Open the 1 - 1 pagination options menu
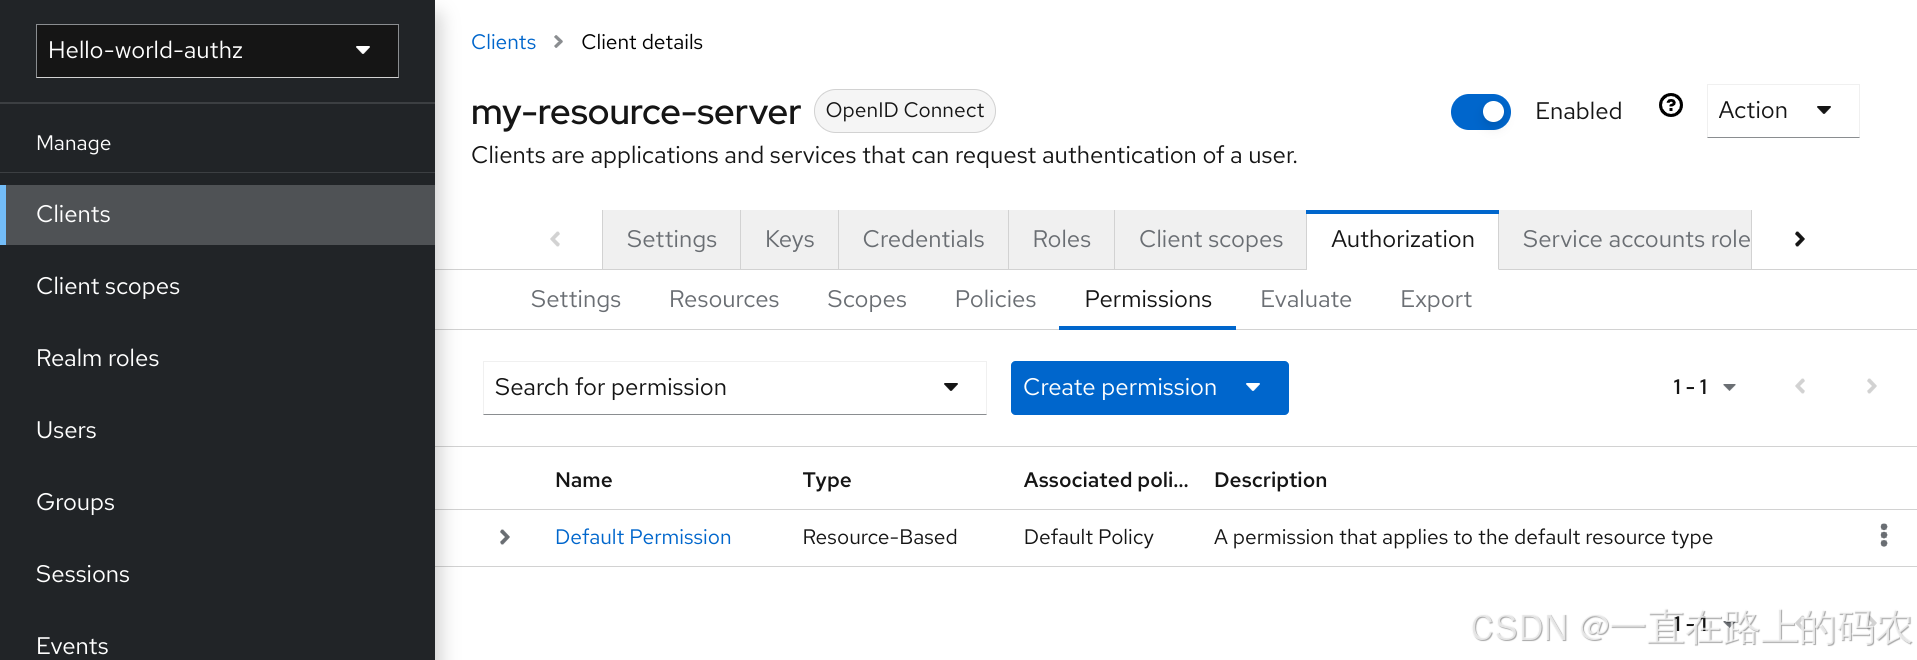1917x660 pixels. [x=1703, y=387]
